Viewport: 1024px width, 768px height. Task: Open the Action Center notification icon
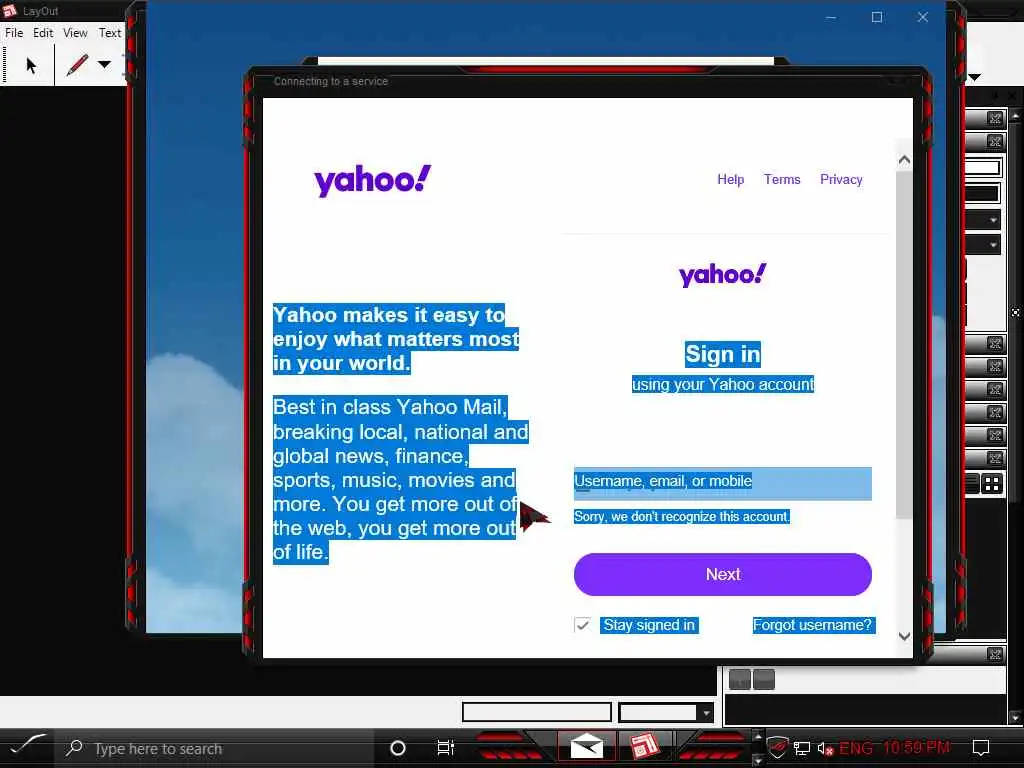tap(981, 748)
